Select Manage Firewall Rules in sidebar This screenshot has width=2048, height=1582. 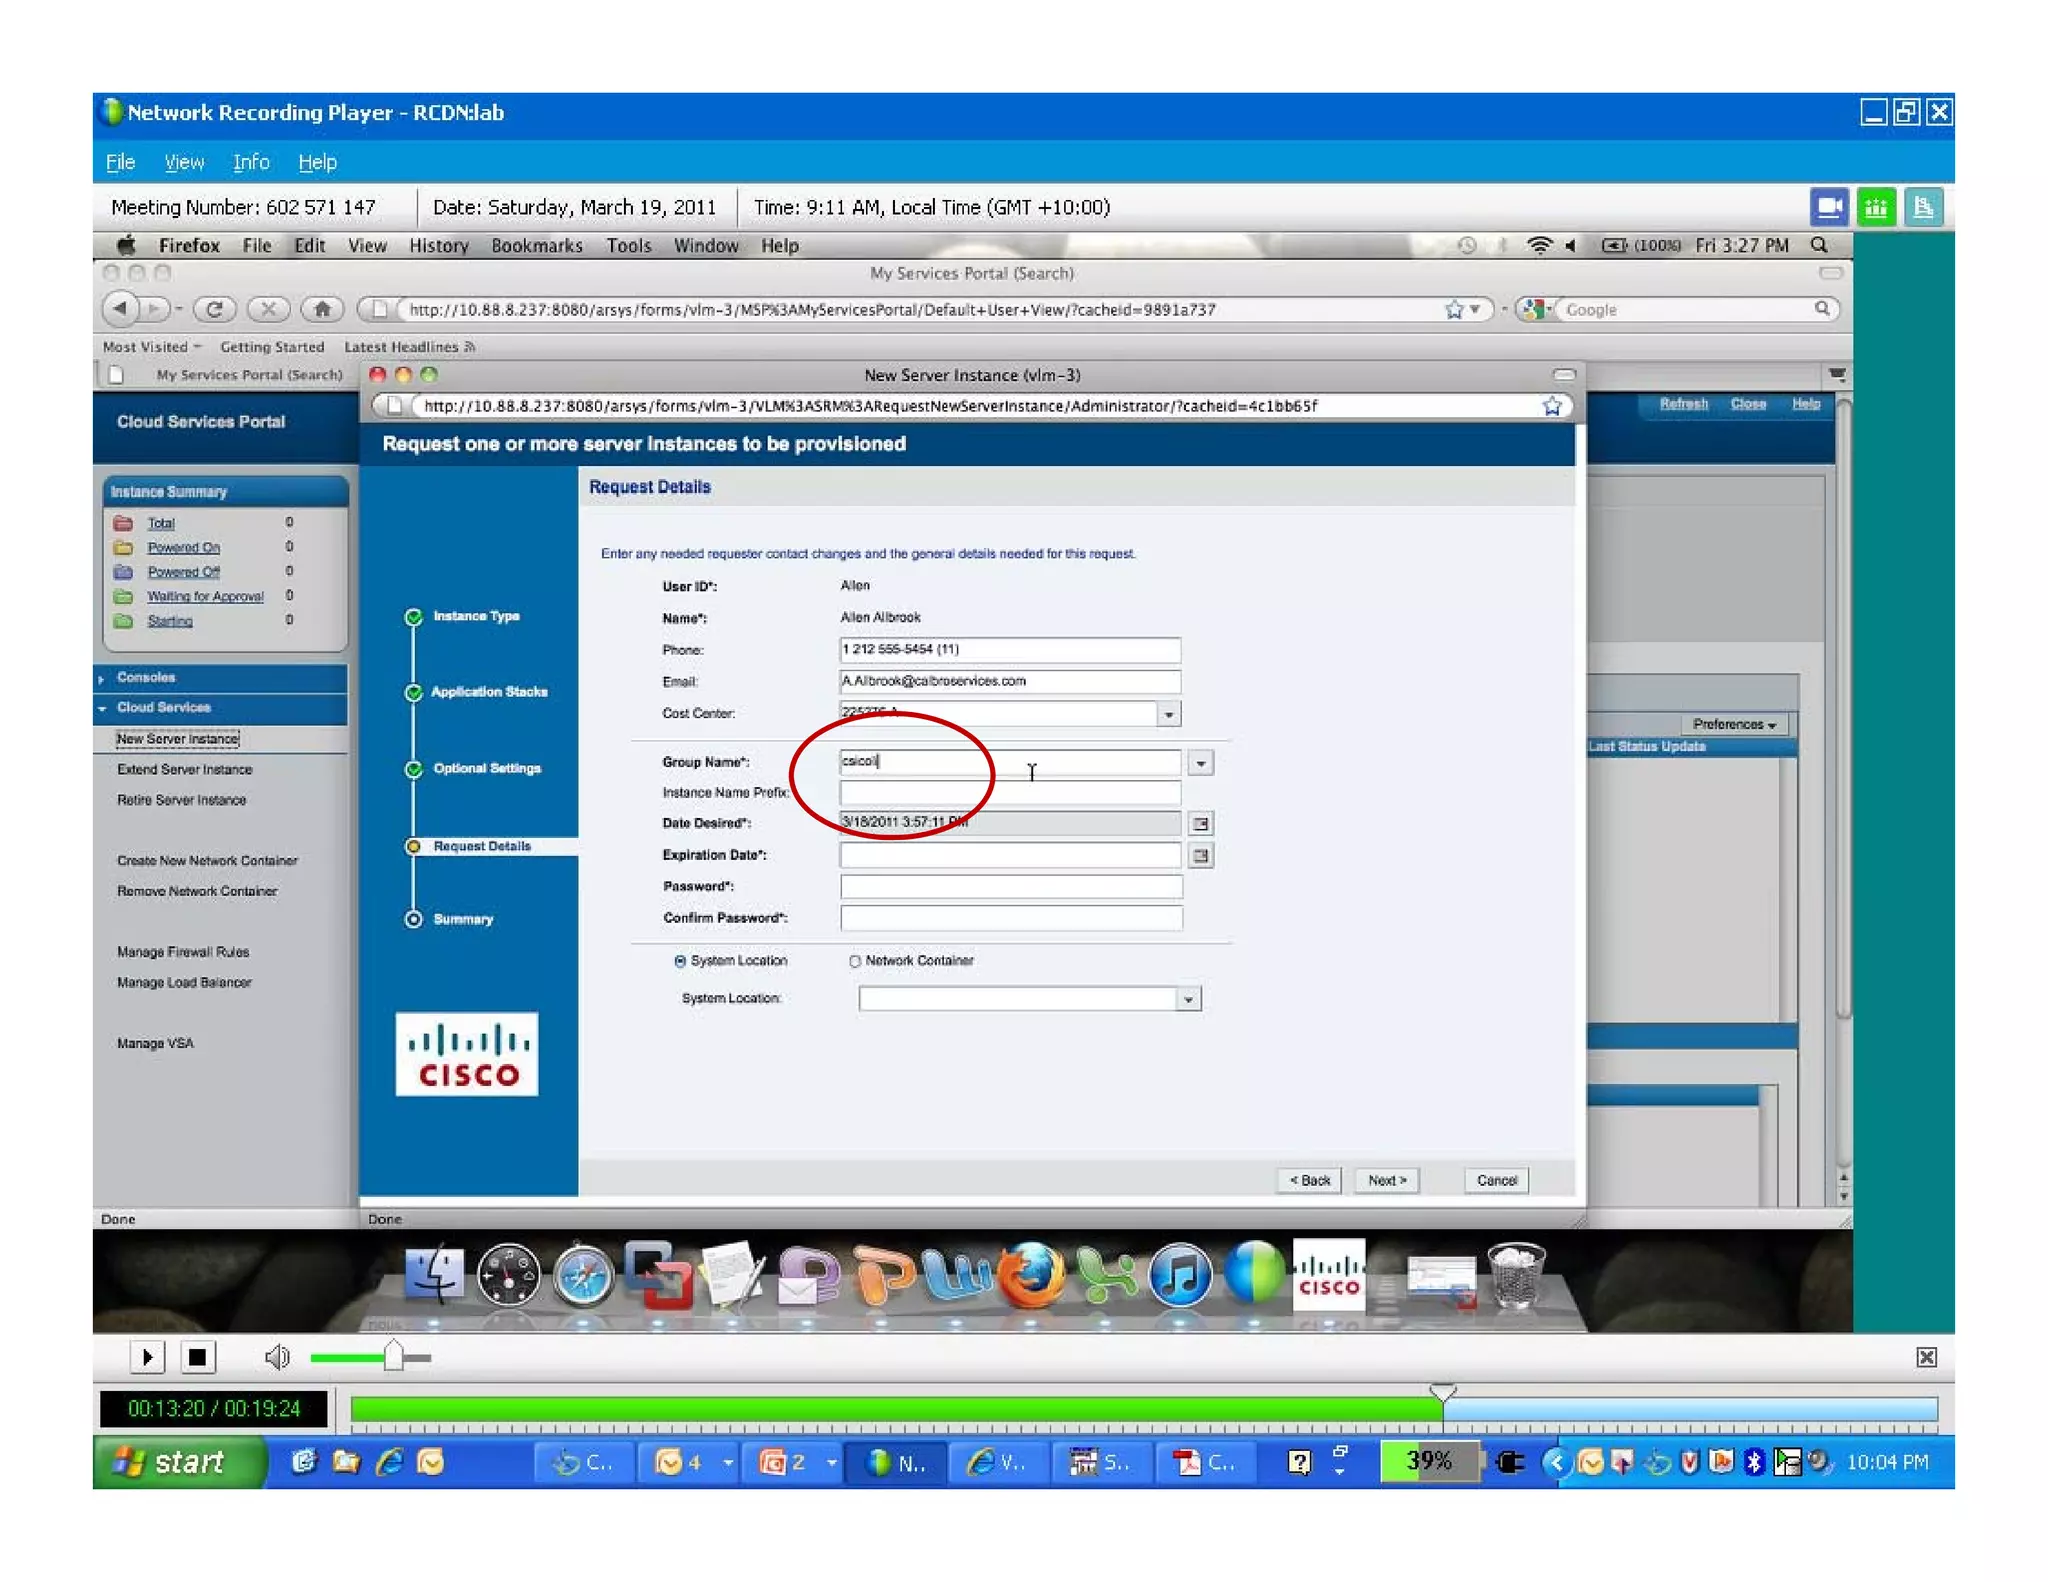[183, 952]
